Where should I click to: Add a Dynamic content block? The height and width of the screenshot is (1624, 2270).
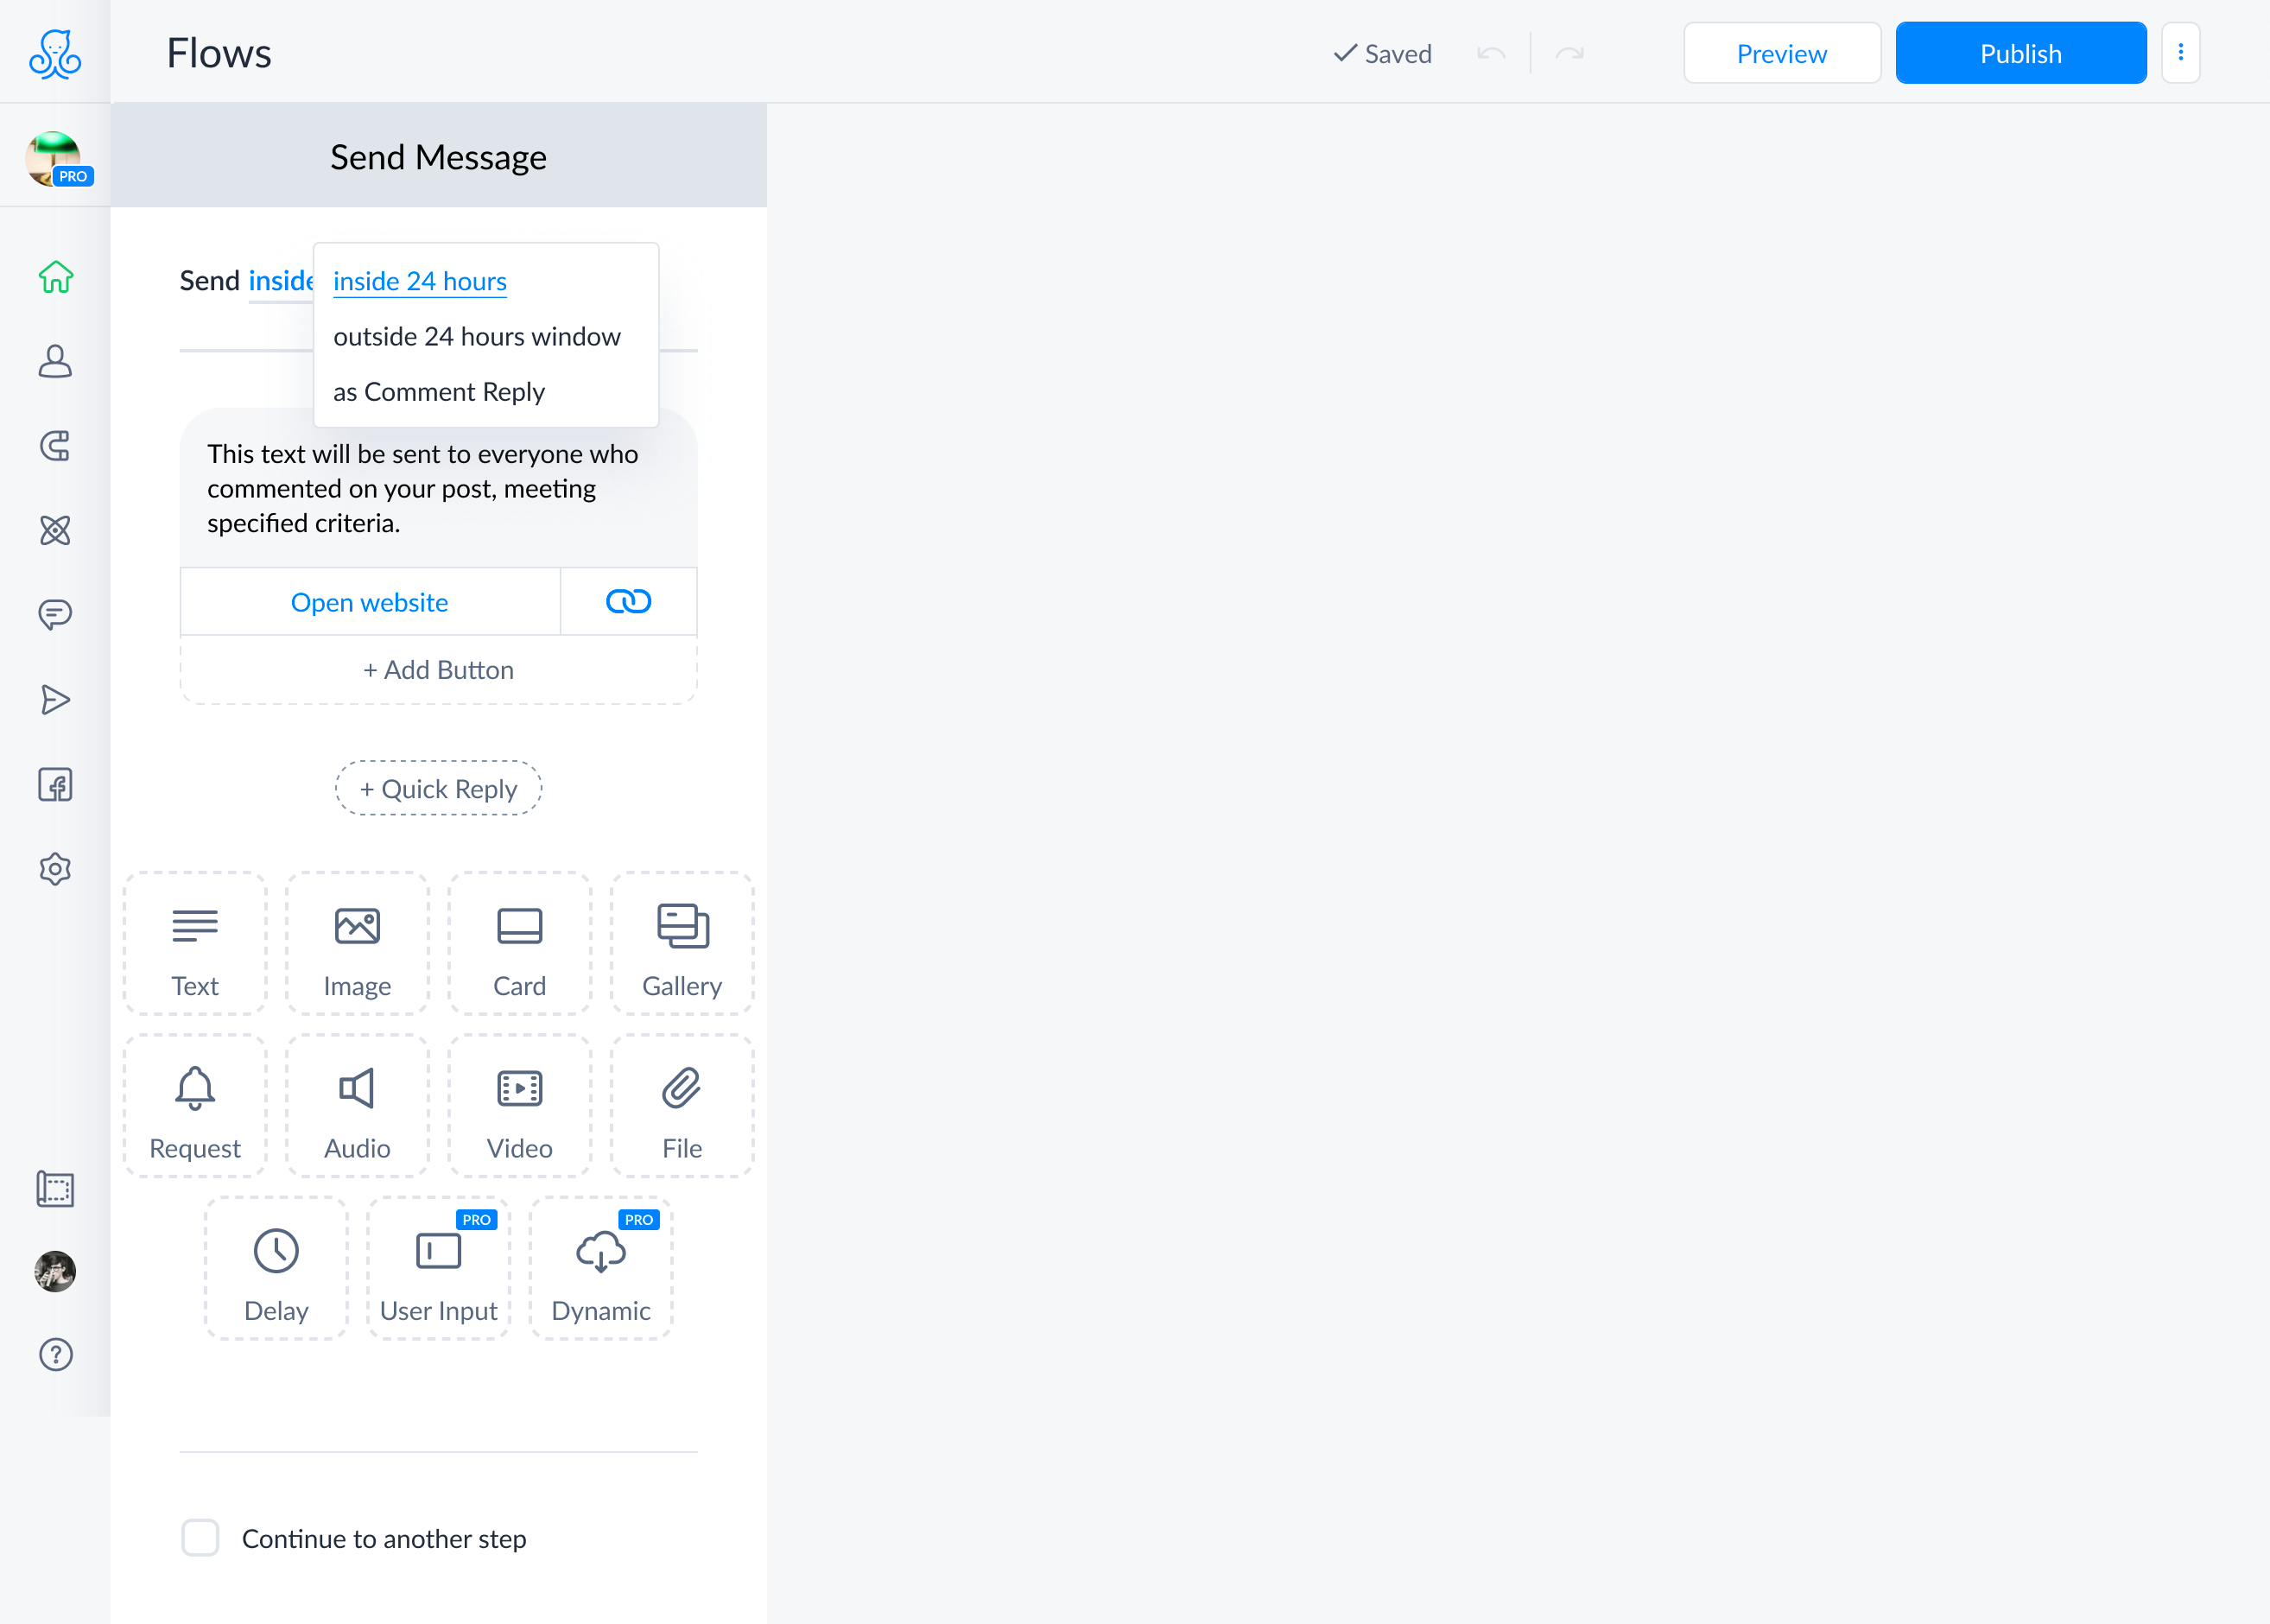pyautogui.click(x=601, y=1269)
